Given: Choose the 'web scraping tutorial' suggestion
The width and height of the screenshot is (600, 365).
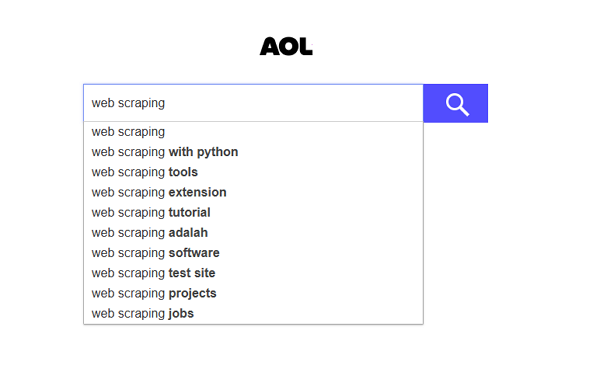Looking at the screenshot, I should 253,212.
